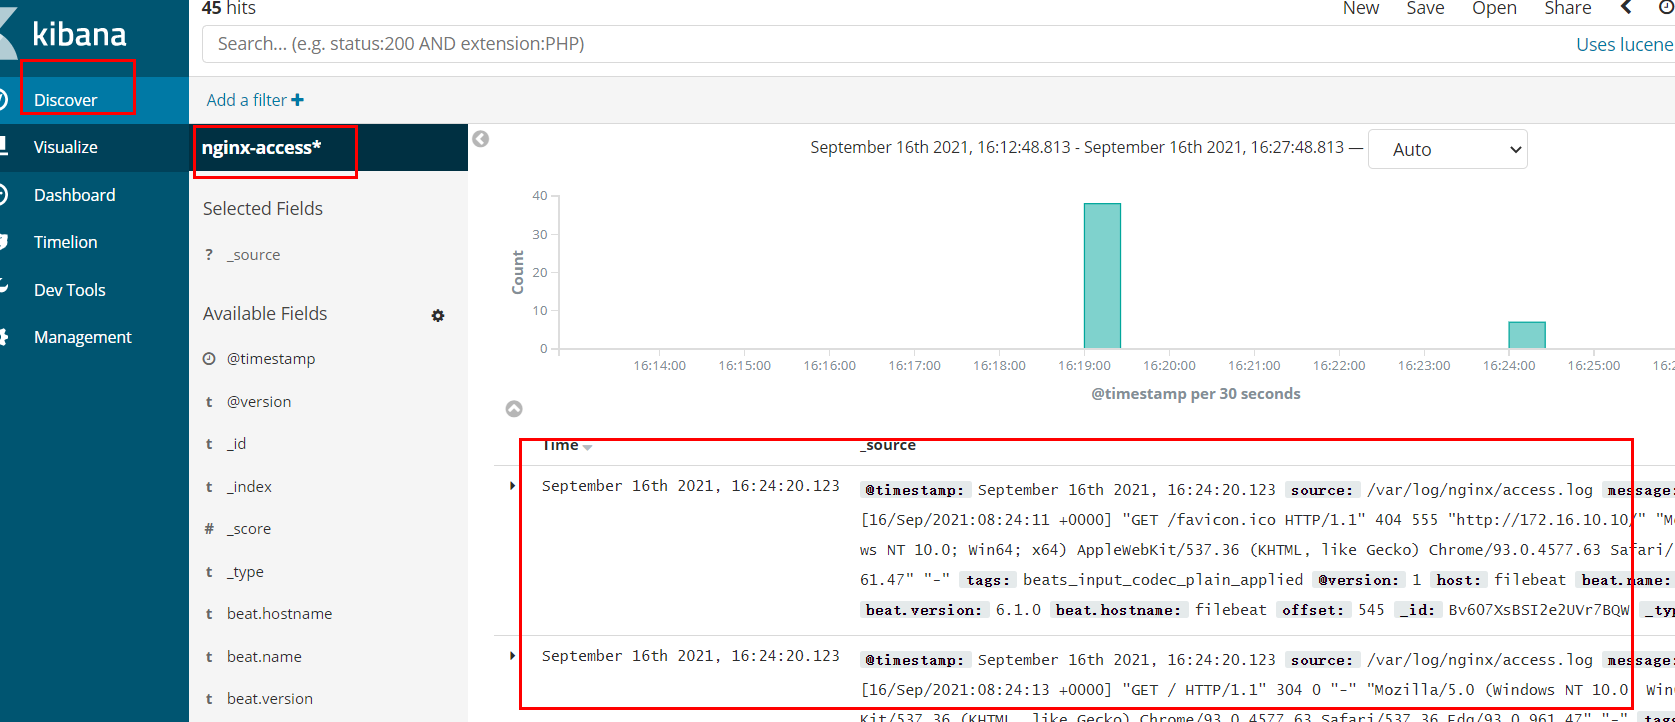Open the Visualize section
Screen dimensions: 1675x722
[x=65, y=147]
